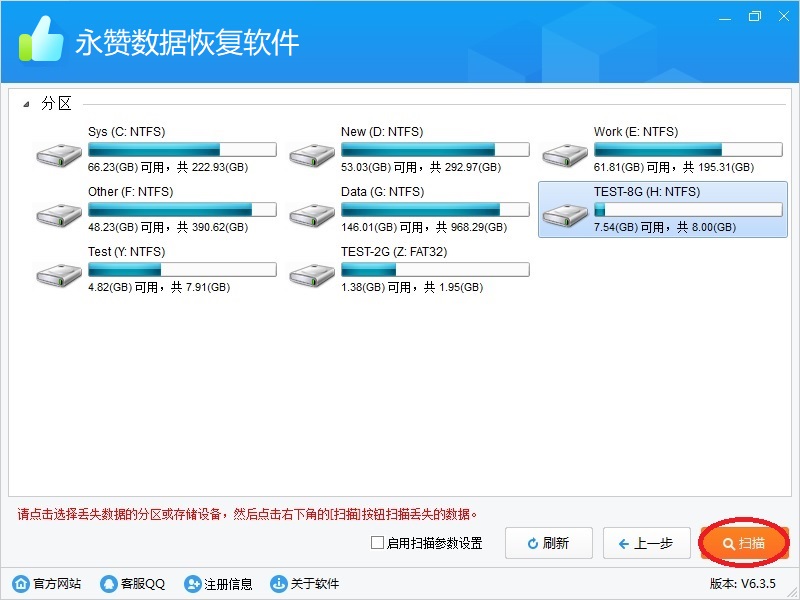
Task: Select the Sys (C: NTFS) drive icon
Action: [x=59, y=155]
